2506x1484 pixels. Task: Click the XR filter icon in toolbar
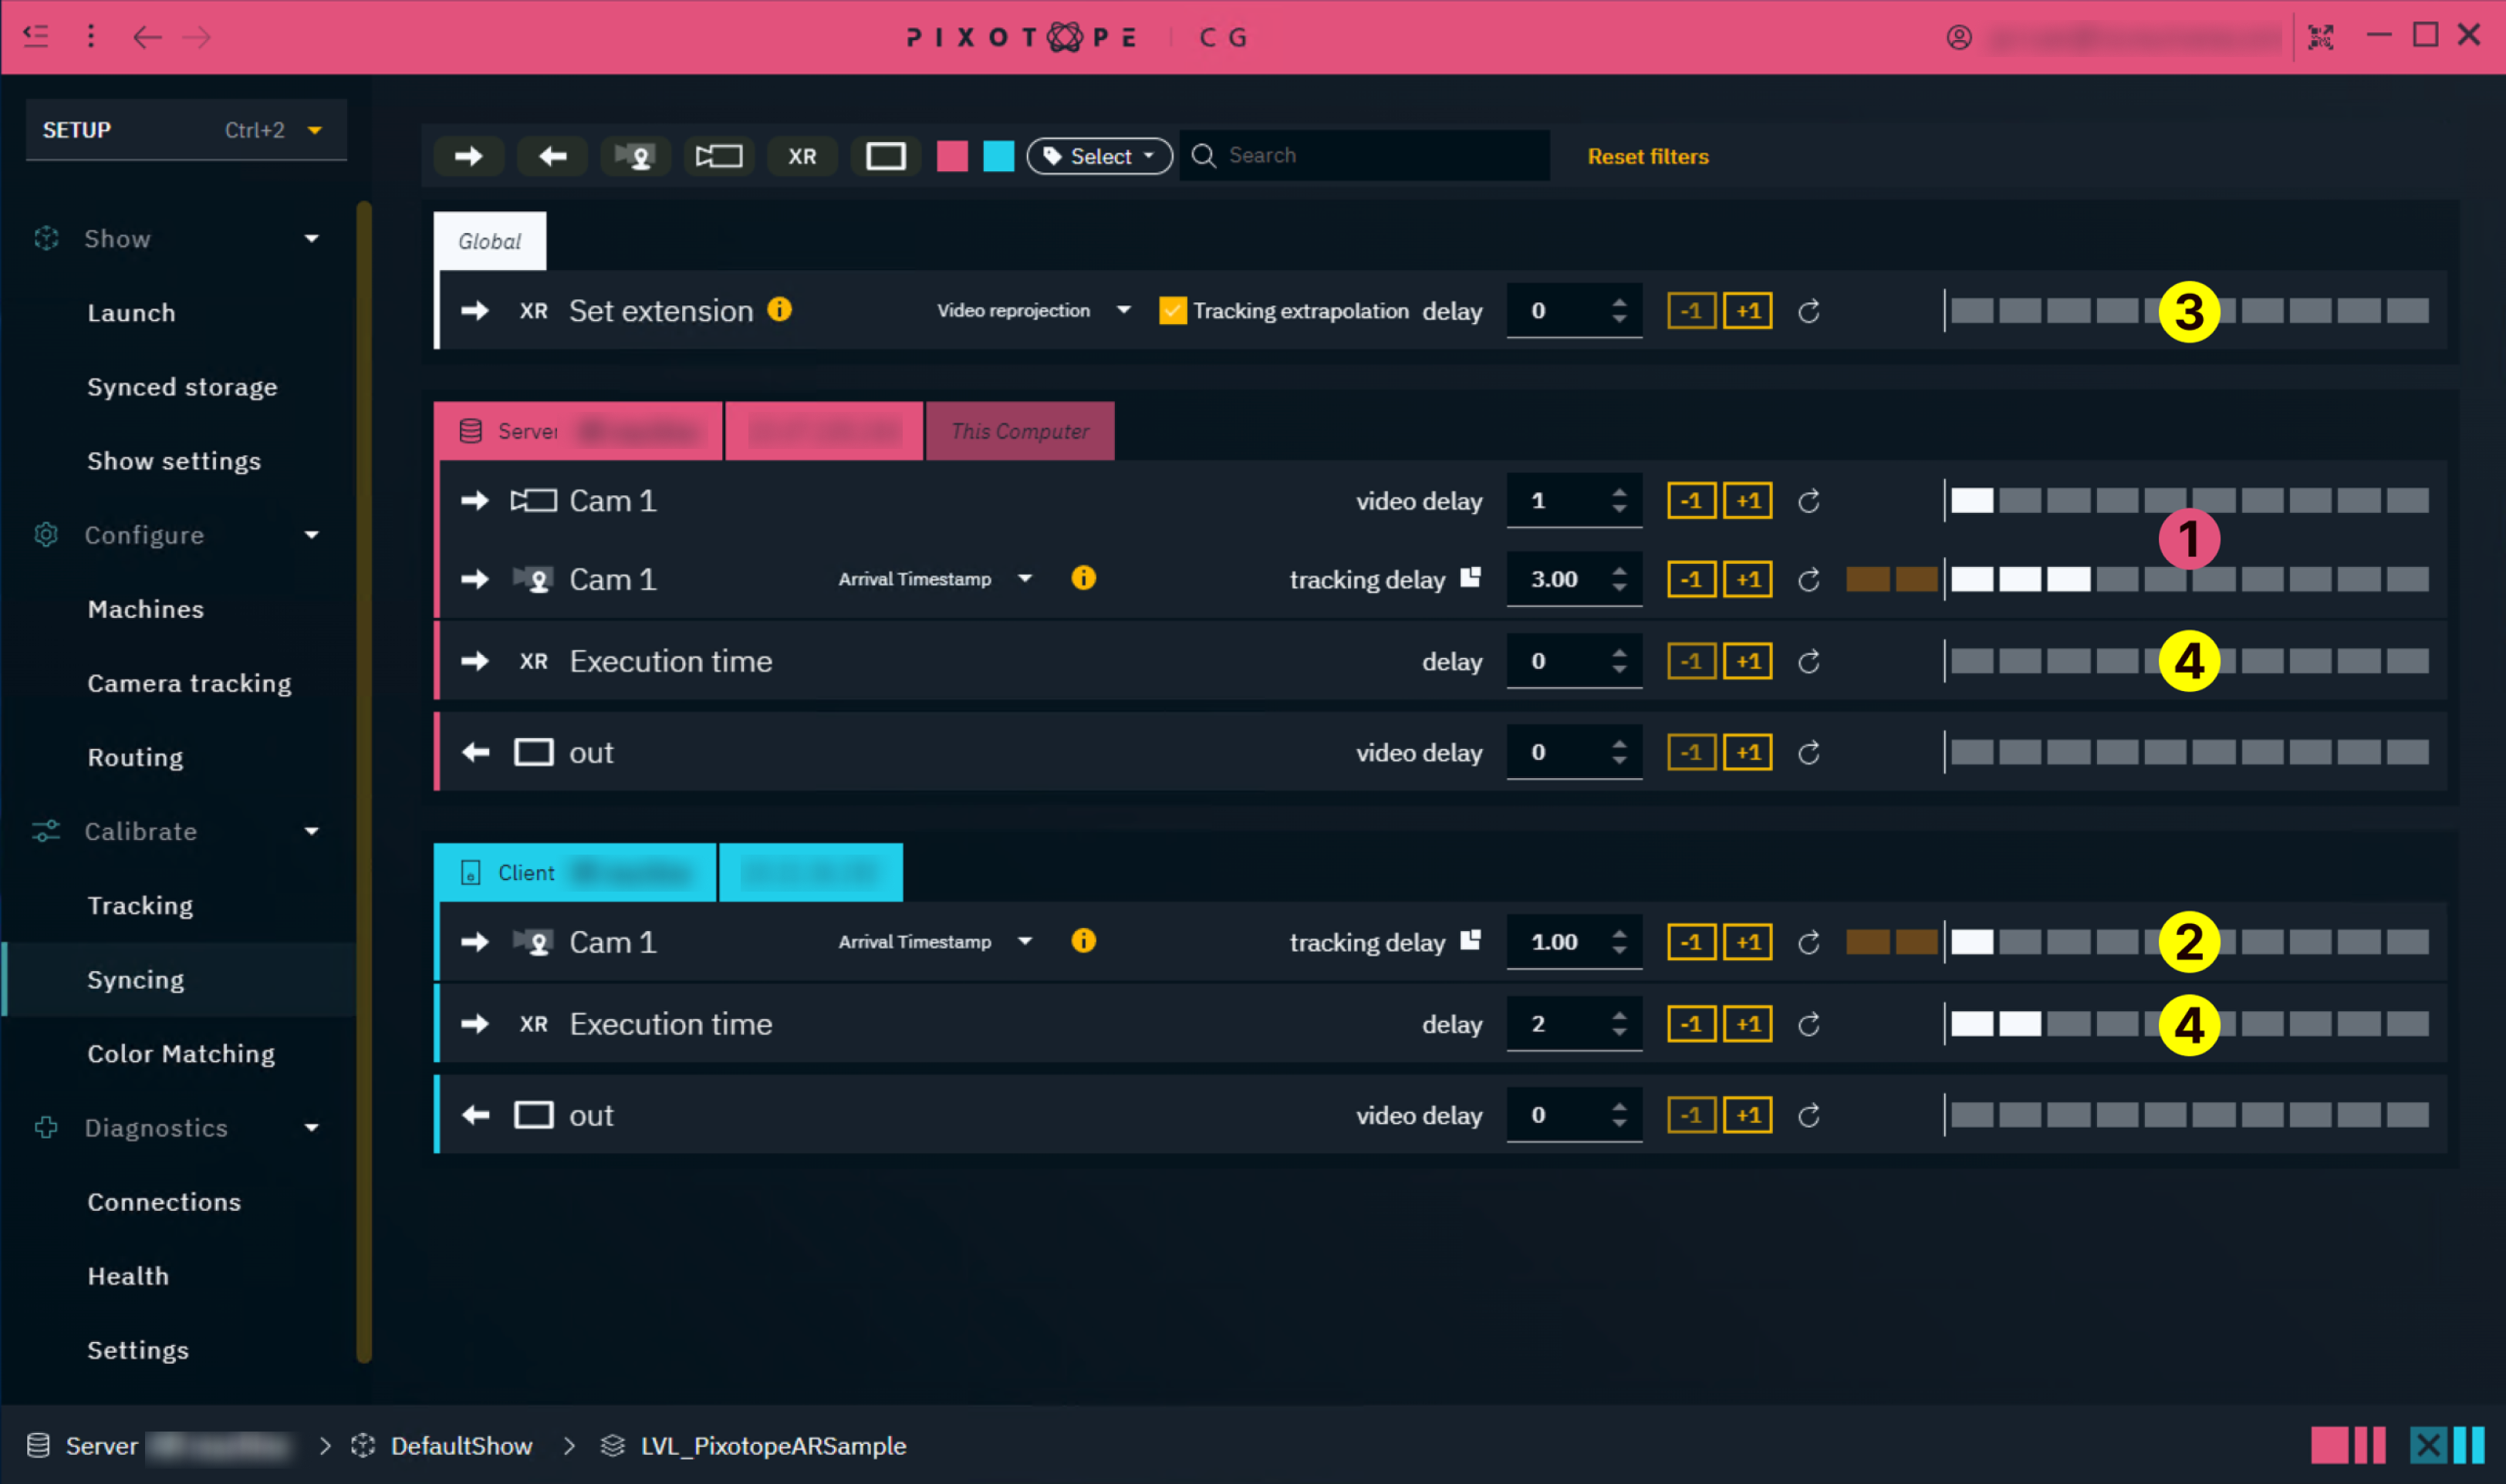coord(802,156)
